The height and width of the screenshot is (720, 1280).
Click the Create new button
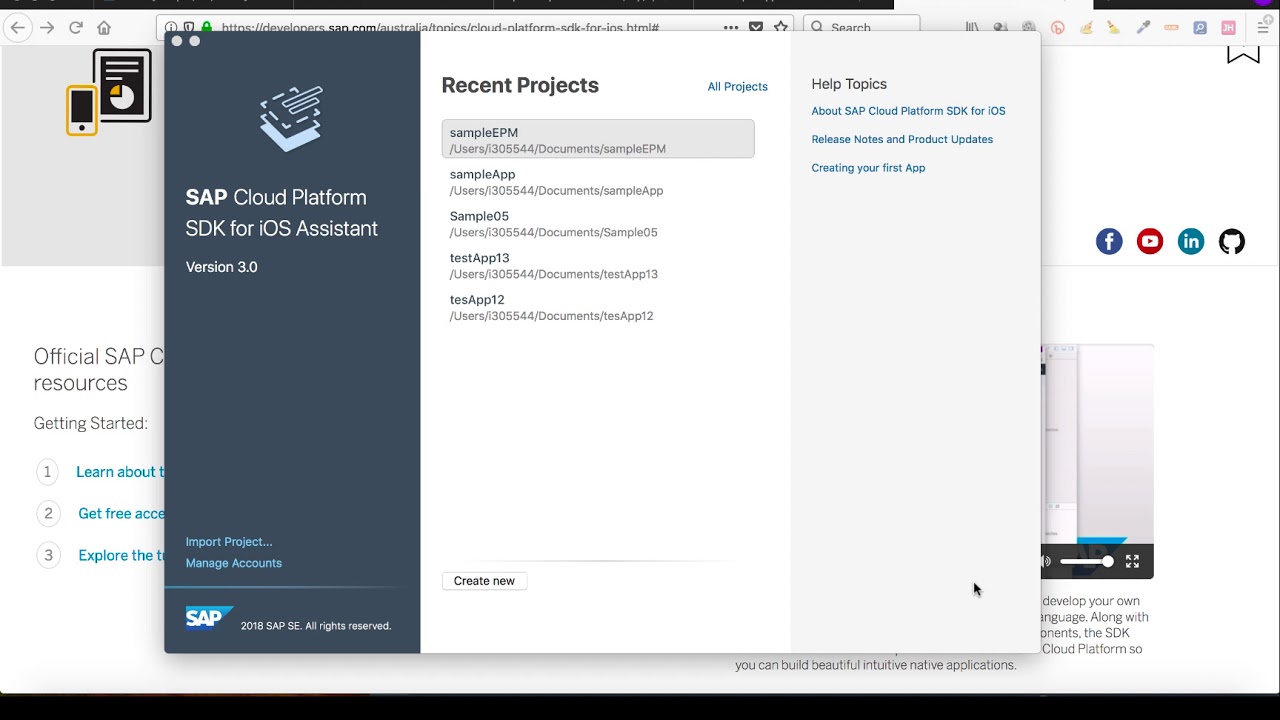point(484,581)
